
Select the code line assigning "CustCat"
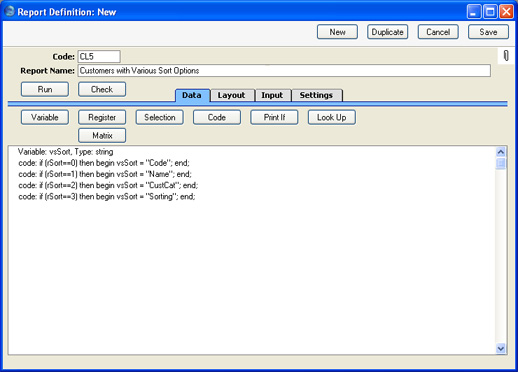pyautogui.click(x=108, y=185)
